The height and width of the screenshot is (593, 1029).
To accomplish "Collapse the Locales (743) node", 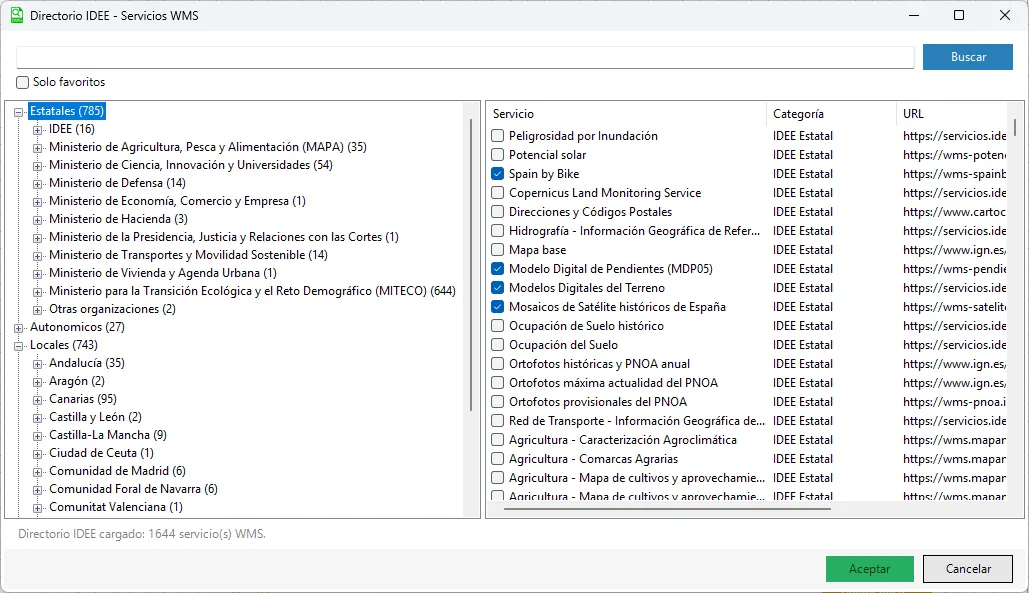I will (x=19, y=346).
